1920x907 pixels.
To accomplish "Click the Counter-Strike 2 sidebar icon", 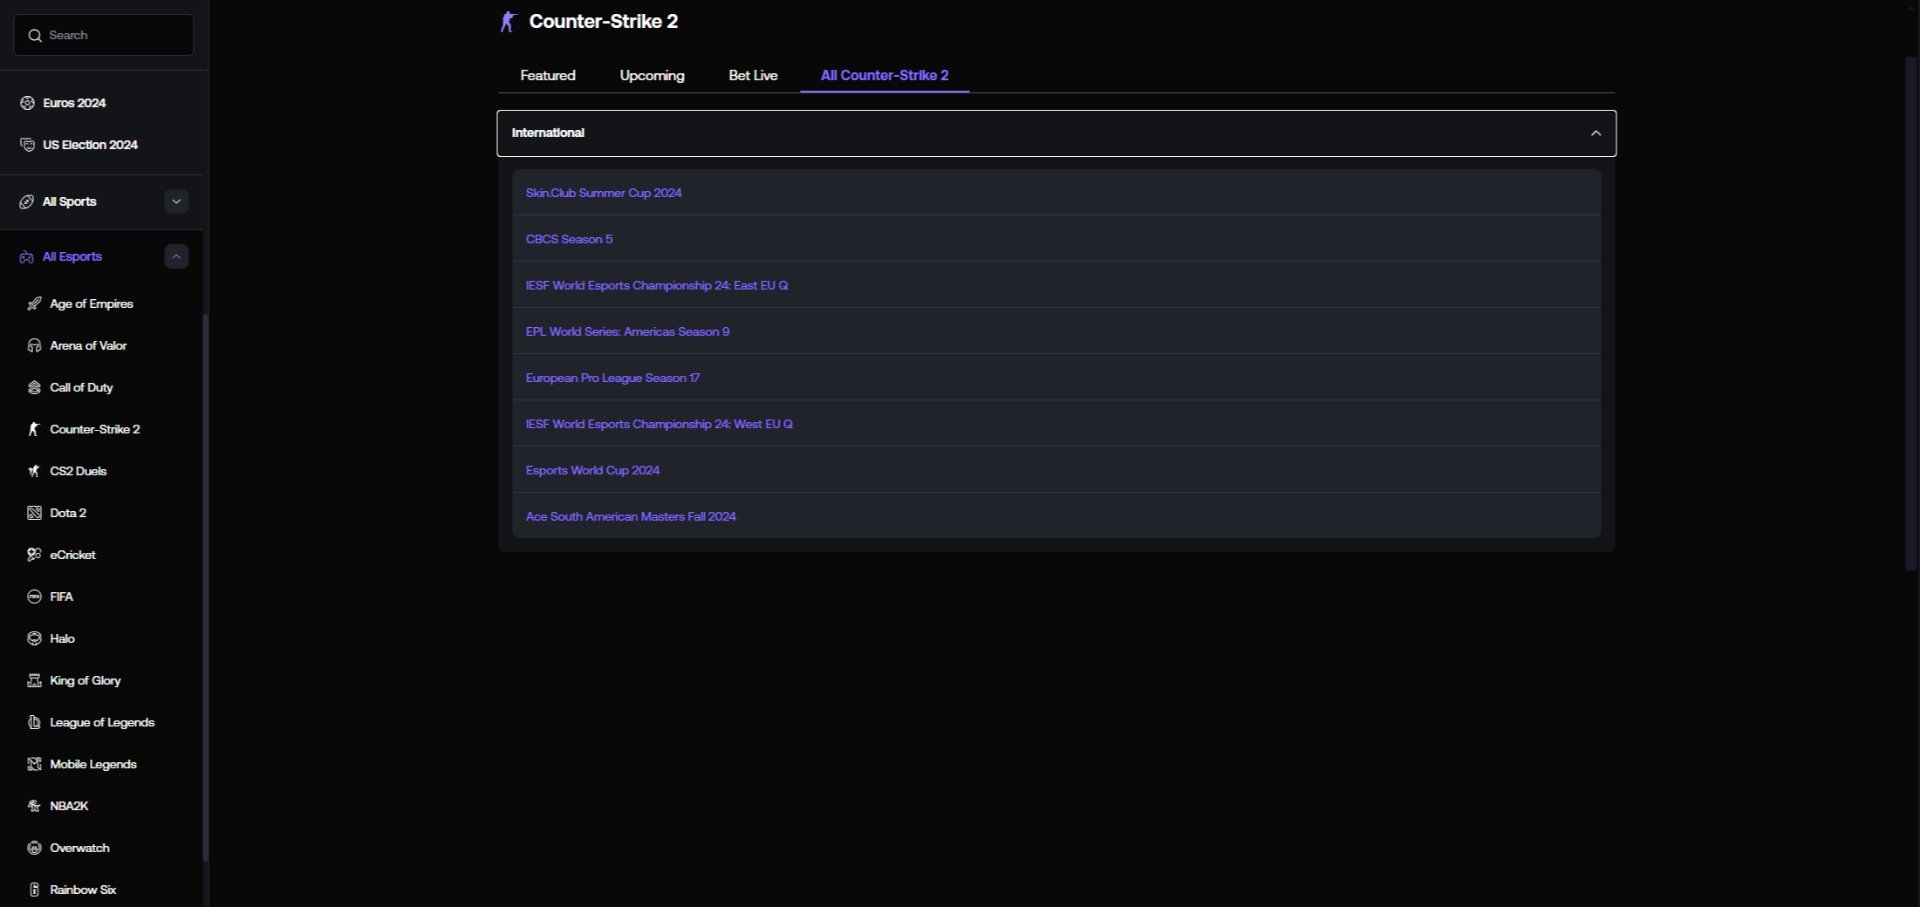I will pos(34,430).
